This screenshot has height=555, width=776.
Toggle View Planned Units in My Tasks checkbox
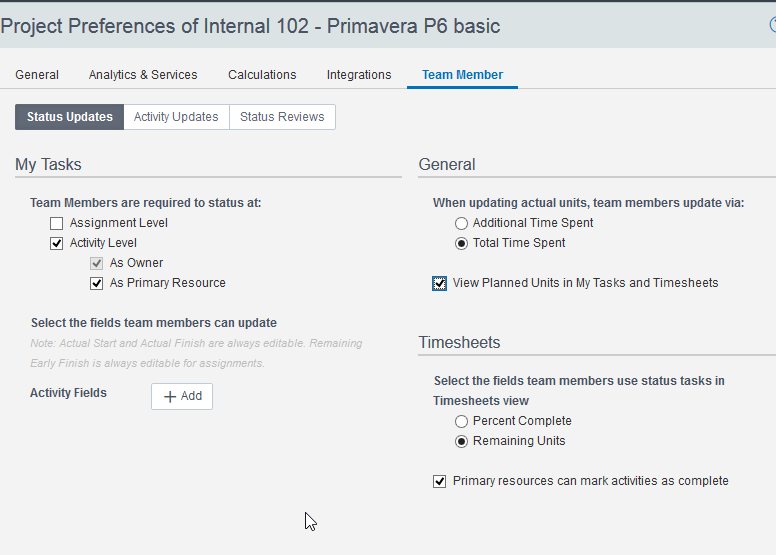[x=439, y=283]
